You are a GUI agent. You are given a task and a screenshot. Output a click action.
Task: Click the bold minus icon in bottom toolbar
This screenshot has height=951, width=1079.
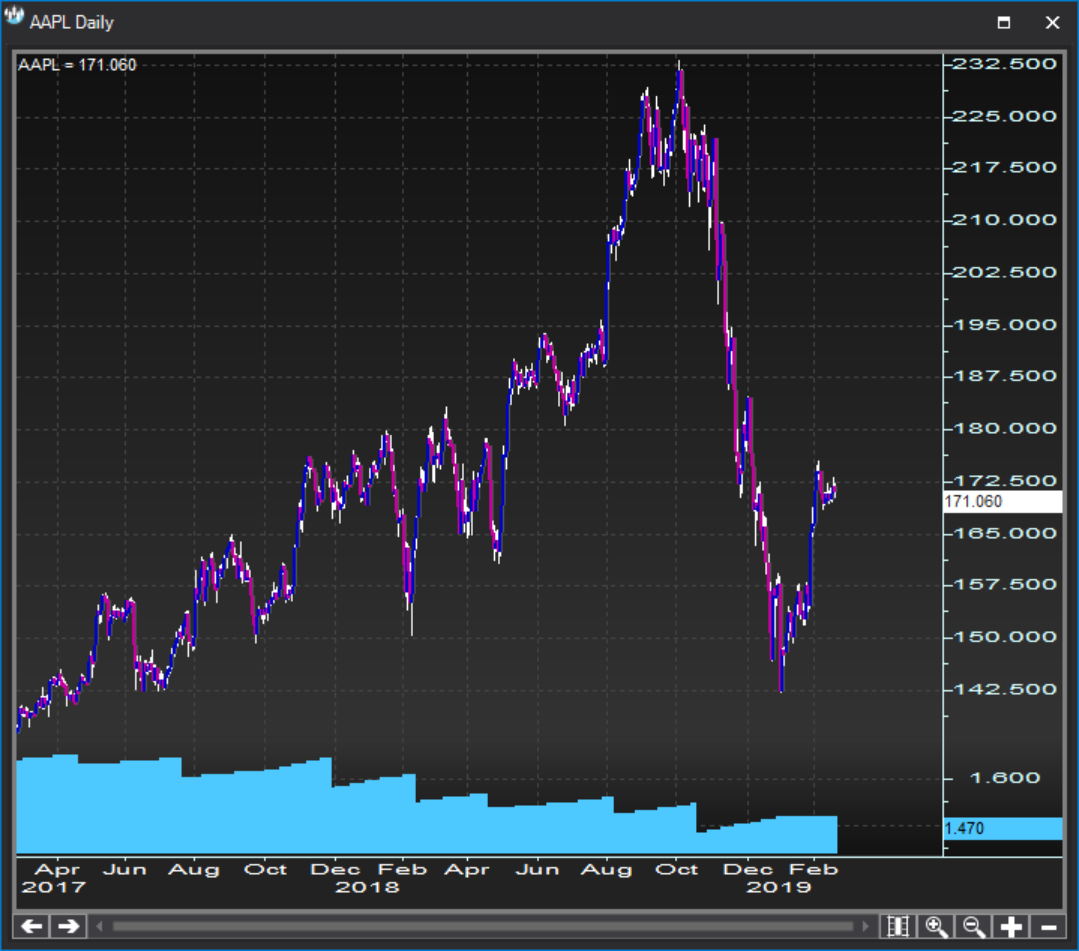(x=1048, y=926)
